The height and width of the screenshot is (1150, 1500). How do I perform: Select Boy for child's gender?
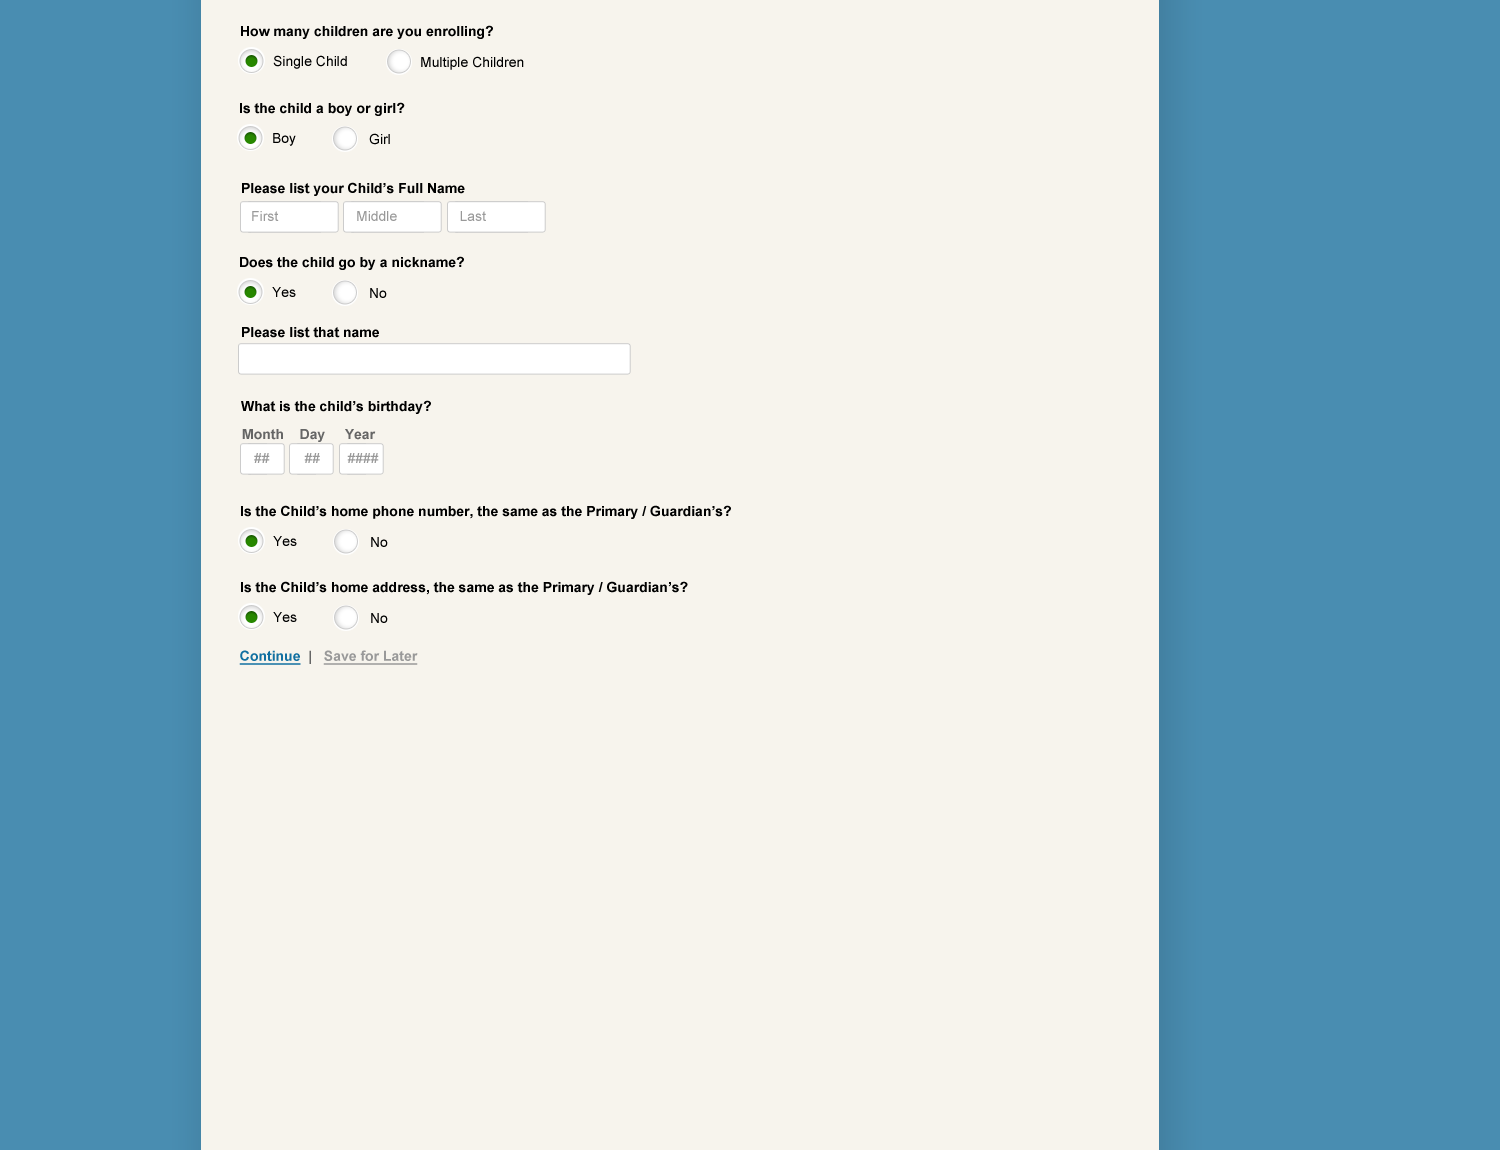pos(251,138)
